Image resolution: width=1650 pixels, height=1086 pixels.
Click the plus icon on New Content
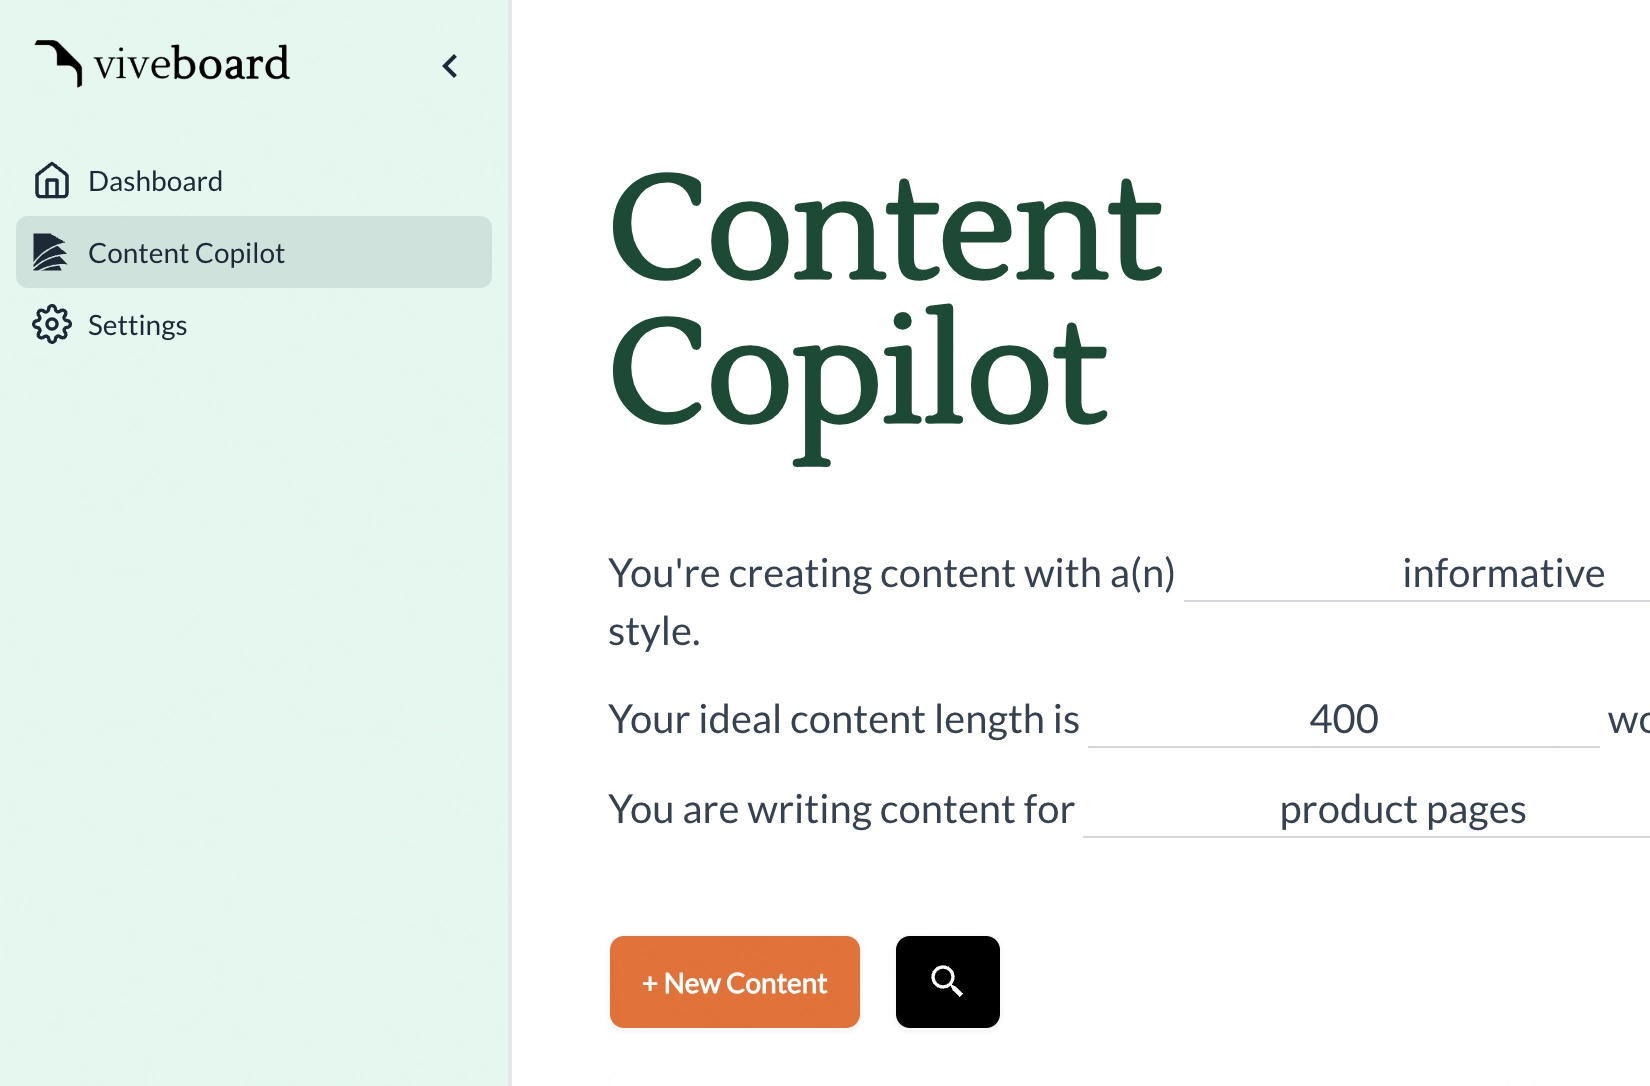coord(651,983)
